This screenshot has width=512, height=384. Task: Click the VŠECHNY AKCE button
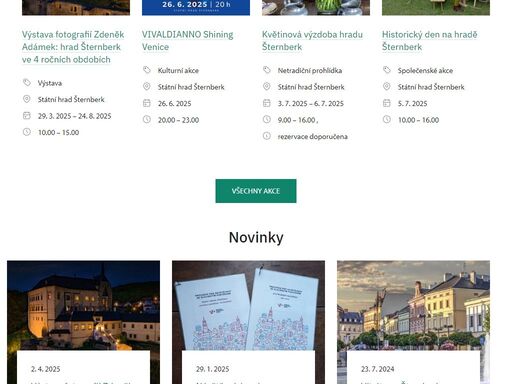coord(256,191)
